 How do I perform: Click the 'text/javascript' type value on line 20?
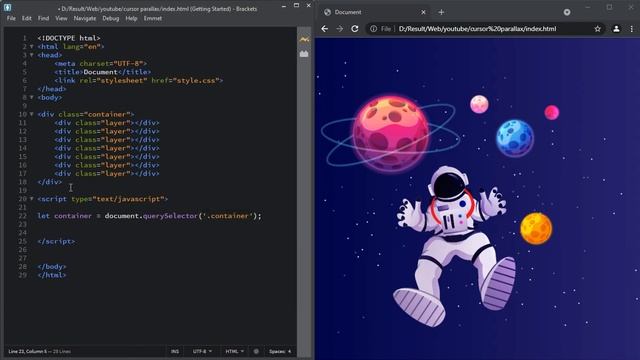[x=128, y=199]
